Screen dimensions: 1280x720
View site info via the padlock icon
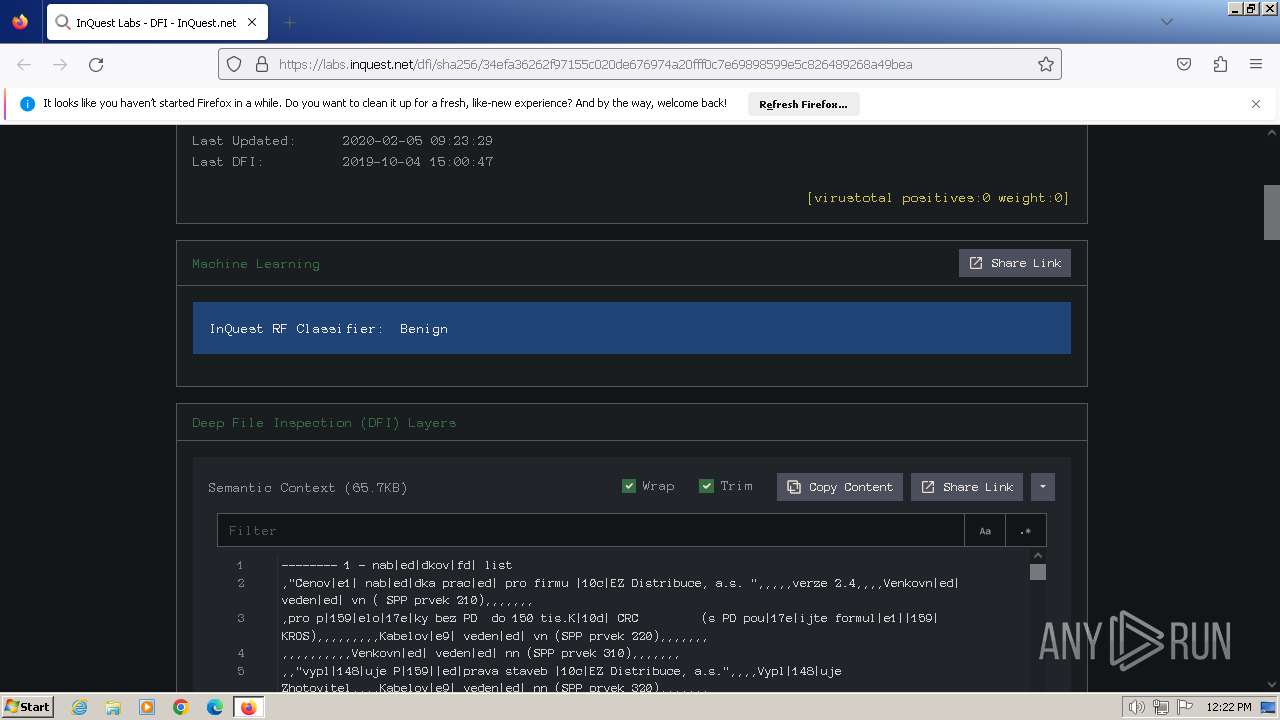click(261, 64)
